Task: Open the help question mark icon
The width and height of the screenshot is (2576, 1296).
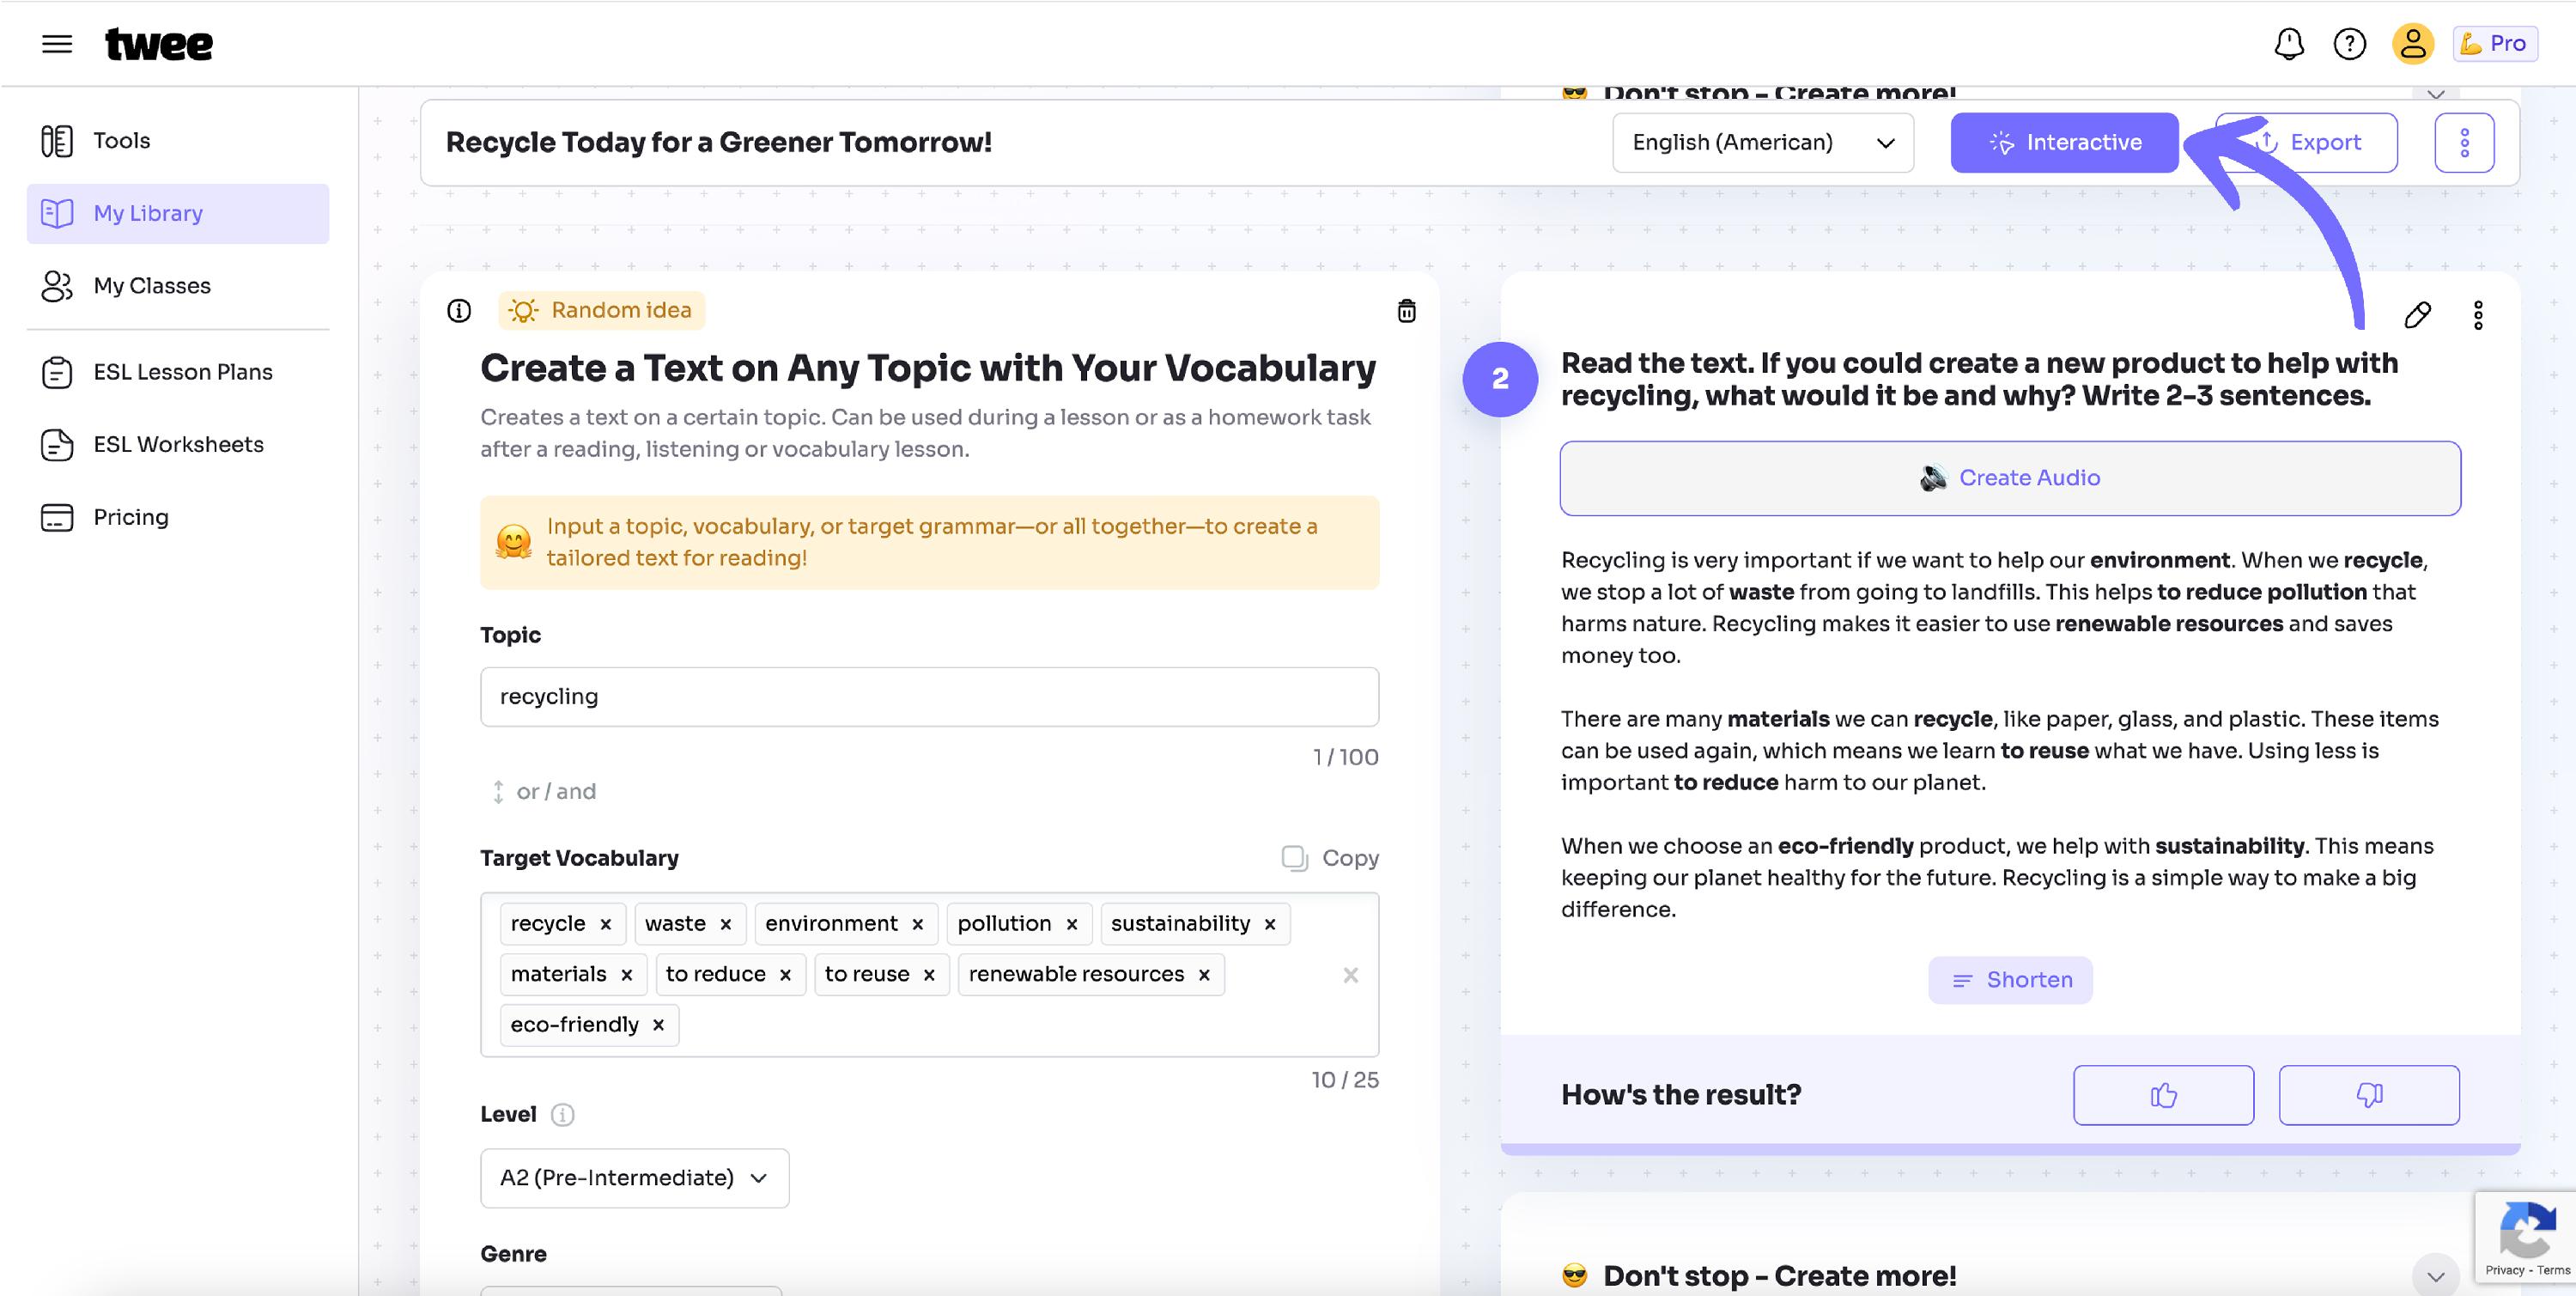Action: tap(2350, 44)
